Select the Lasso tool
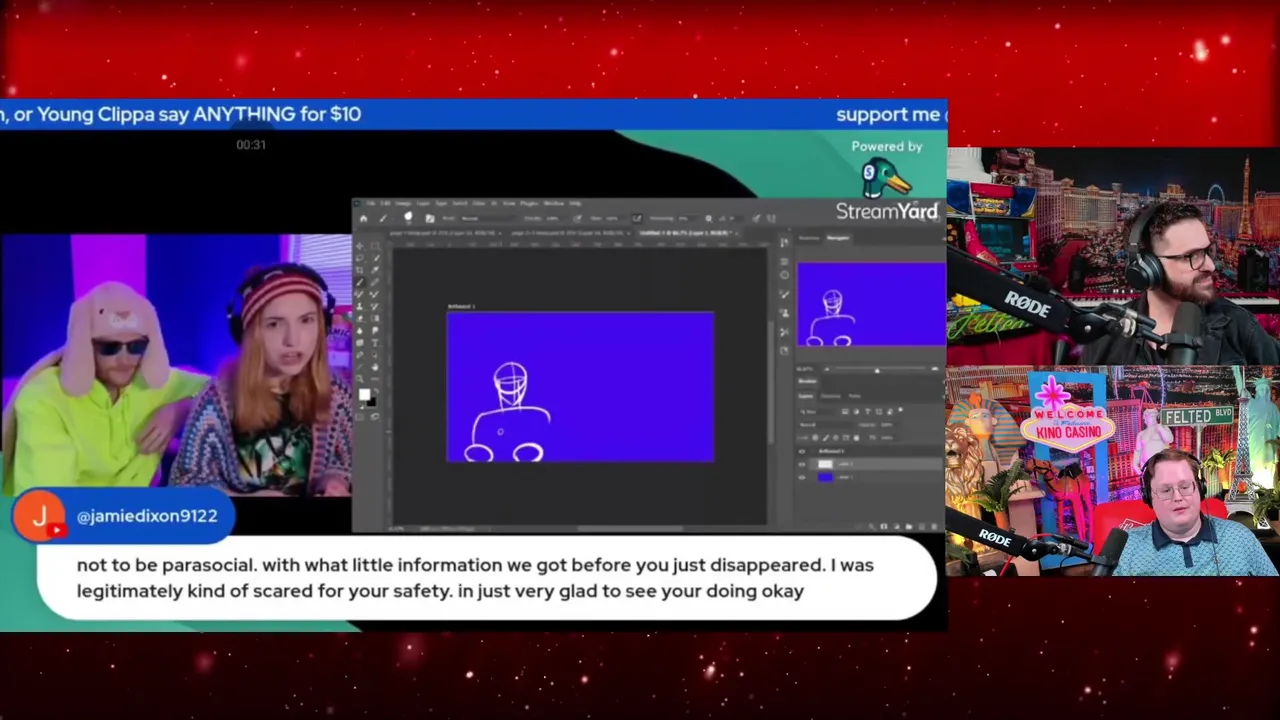Viewport: 1280px width, 720px height. tap(359, 258)
